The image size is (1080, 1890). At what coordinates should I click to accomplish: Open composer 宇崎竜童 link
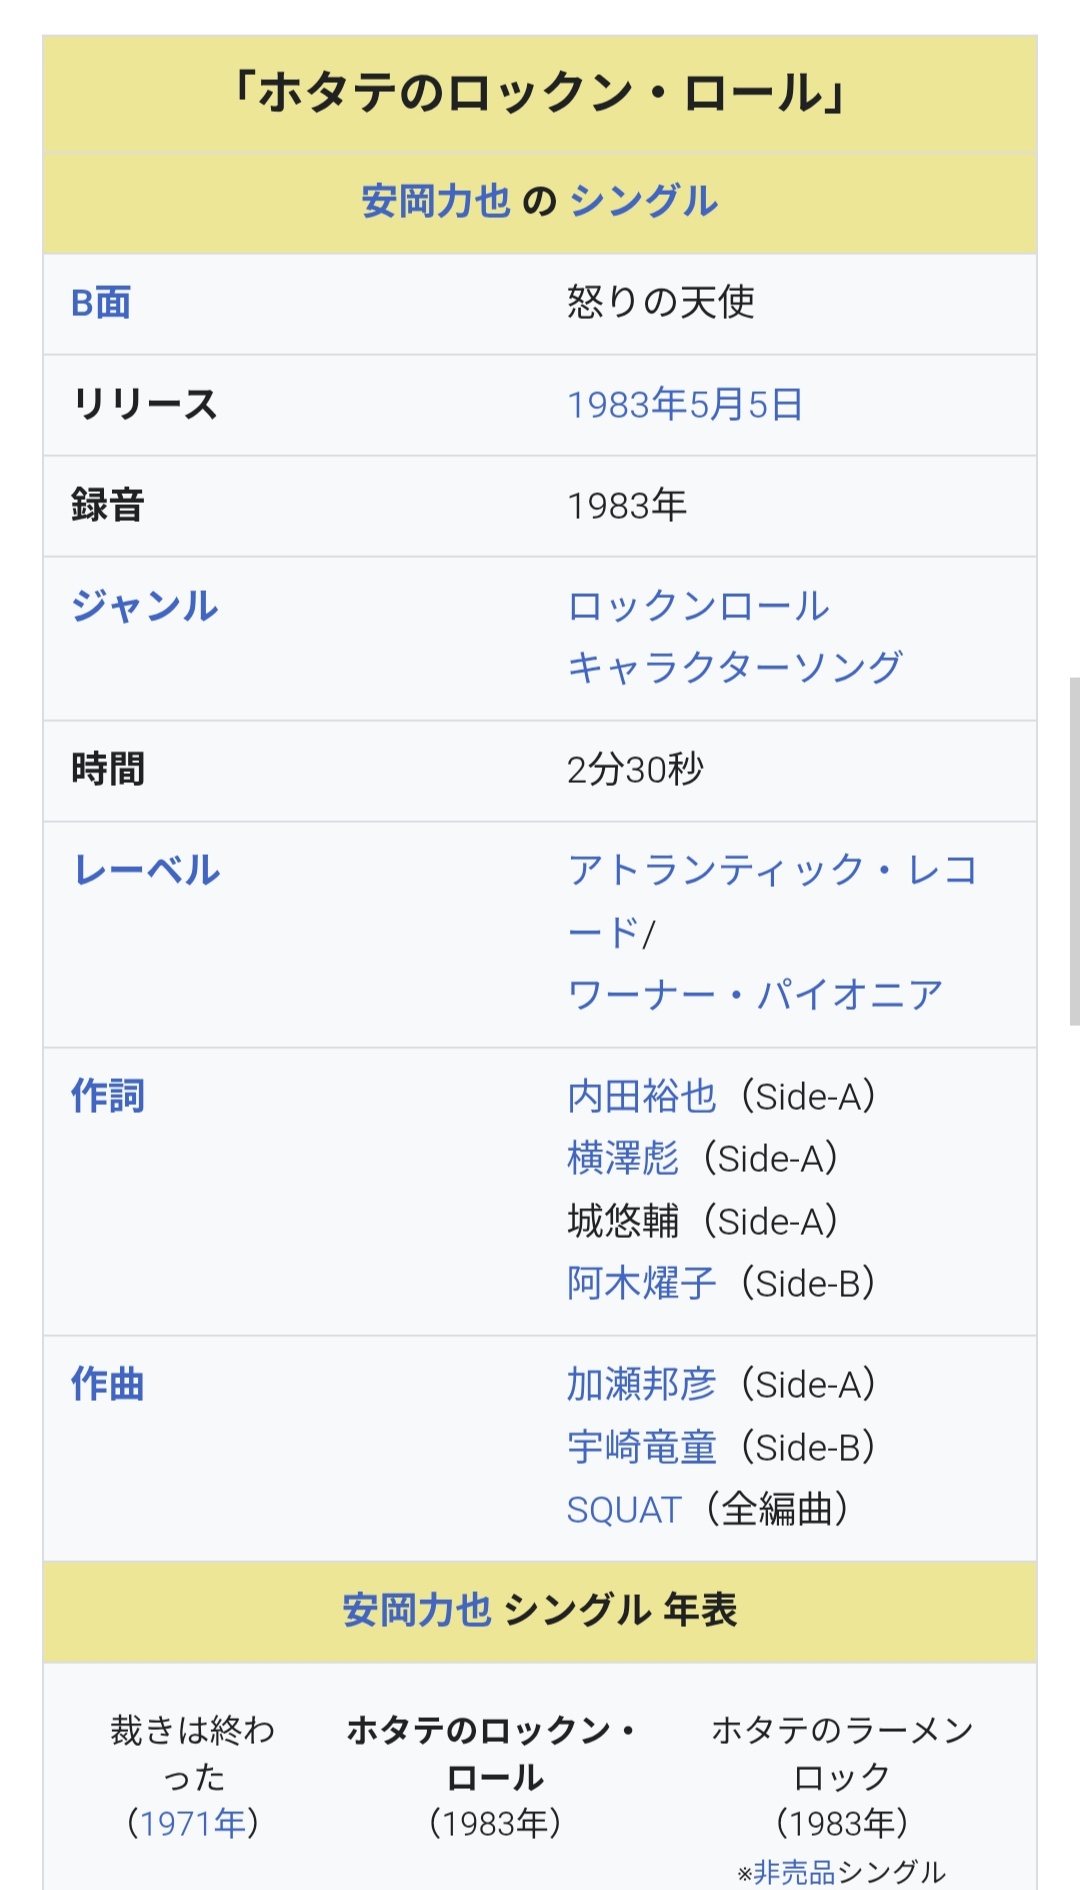pyautogui.click(x=642, y=1447)
